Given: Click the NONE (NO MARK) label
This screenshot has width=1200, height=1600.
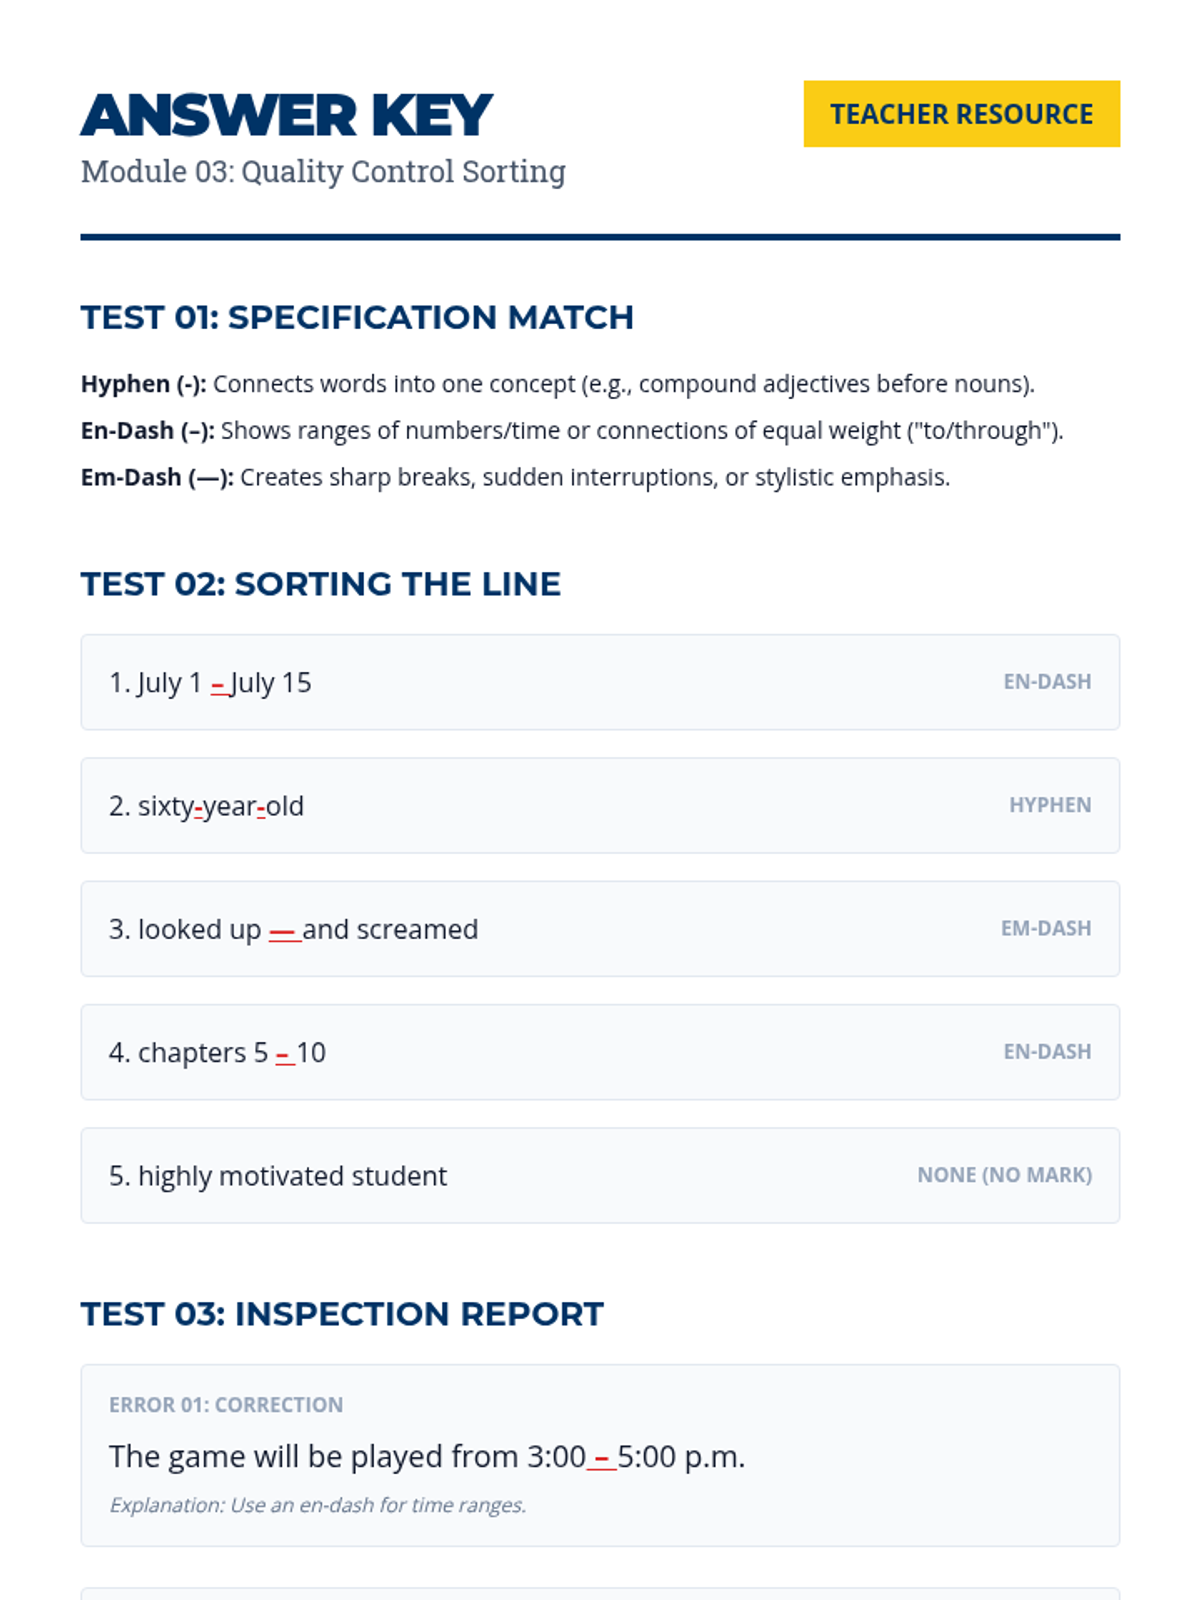Looking at the screenshot, I should 1004,1176.
